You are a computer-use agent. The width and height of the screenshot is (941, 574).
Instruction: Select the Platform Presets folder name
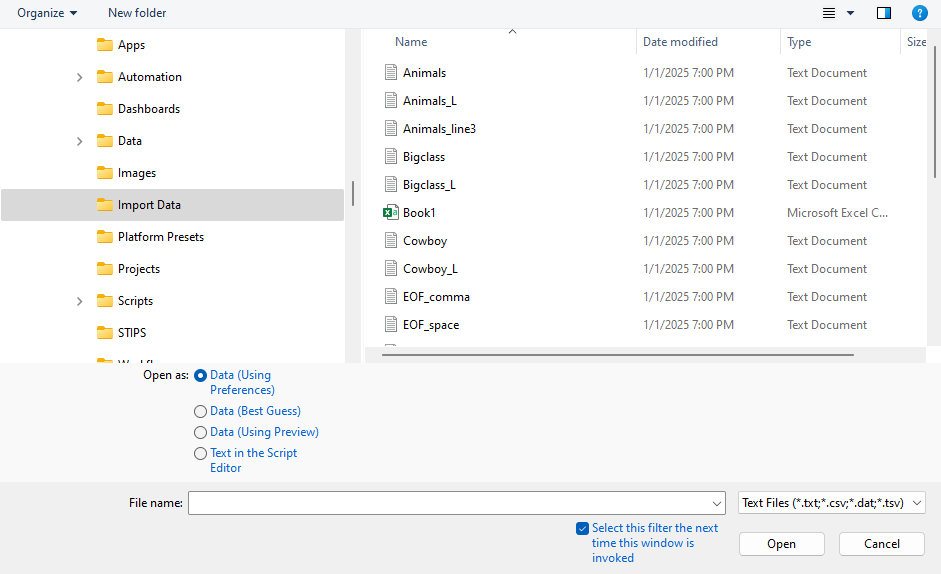tap(161, 237)
